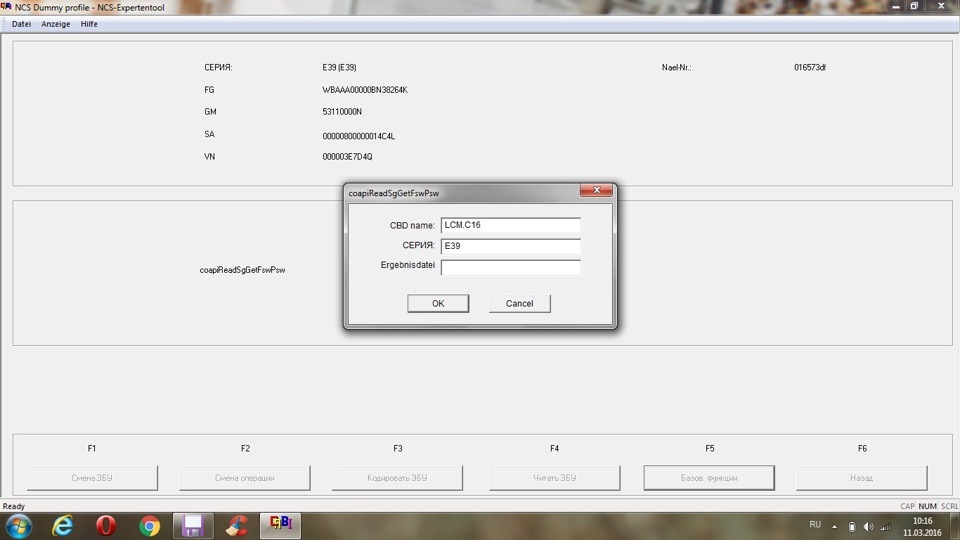Cancel the coapiReadSgGetFswPsw dialog
The width and height of the screenshot is (960, 540).
tap(519, 303)
